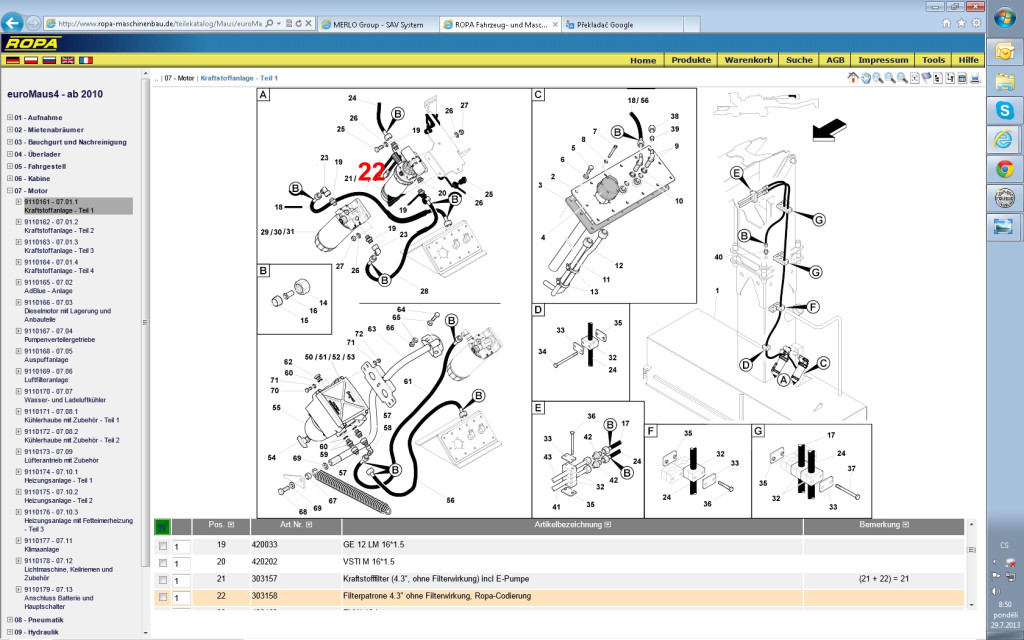Expand the 08 - Pneumatik tree node

coord(10,620)
